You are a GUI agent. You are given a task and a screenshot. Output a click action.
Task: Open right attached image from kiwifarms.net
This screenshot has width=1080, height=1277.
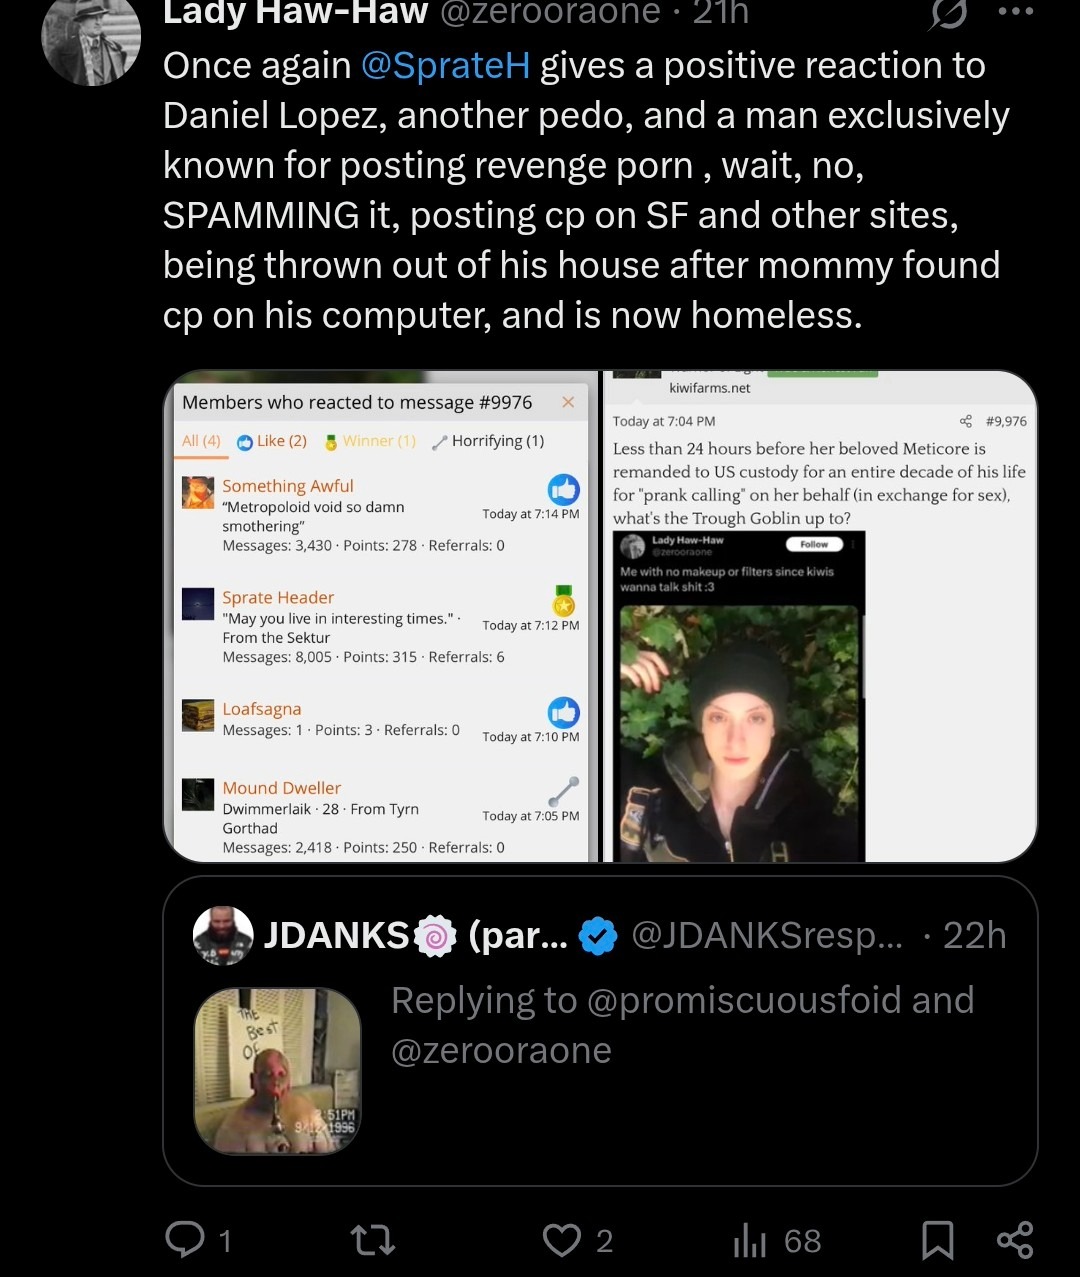coord(820,617)
